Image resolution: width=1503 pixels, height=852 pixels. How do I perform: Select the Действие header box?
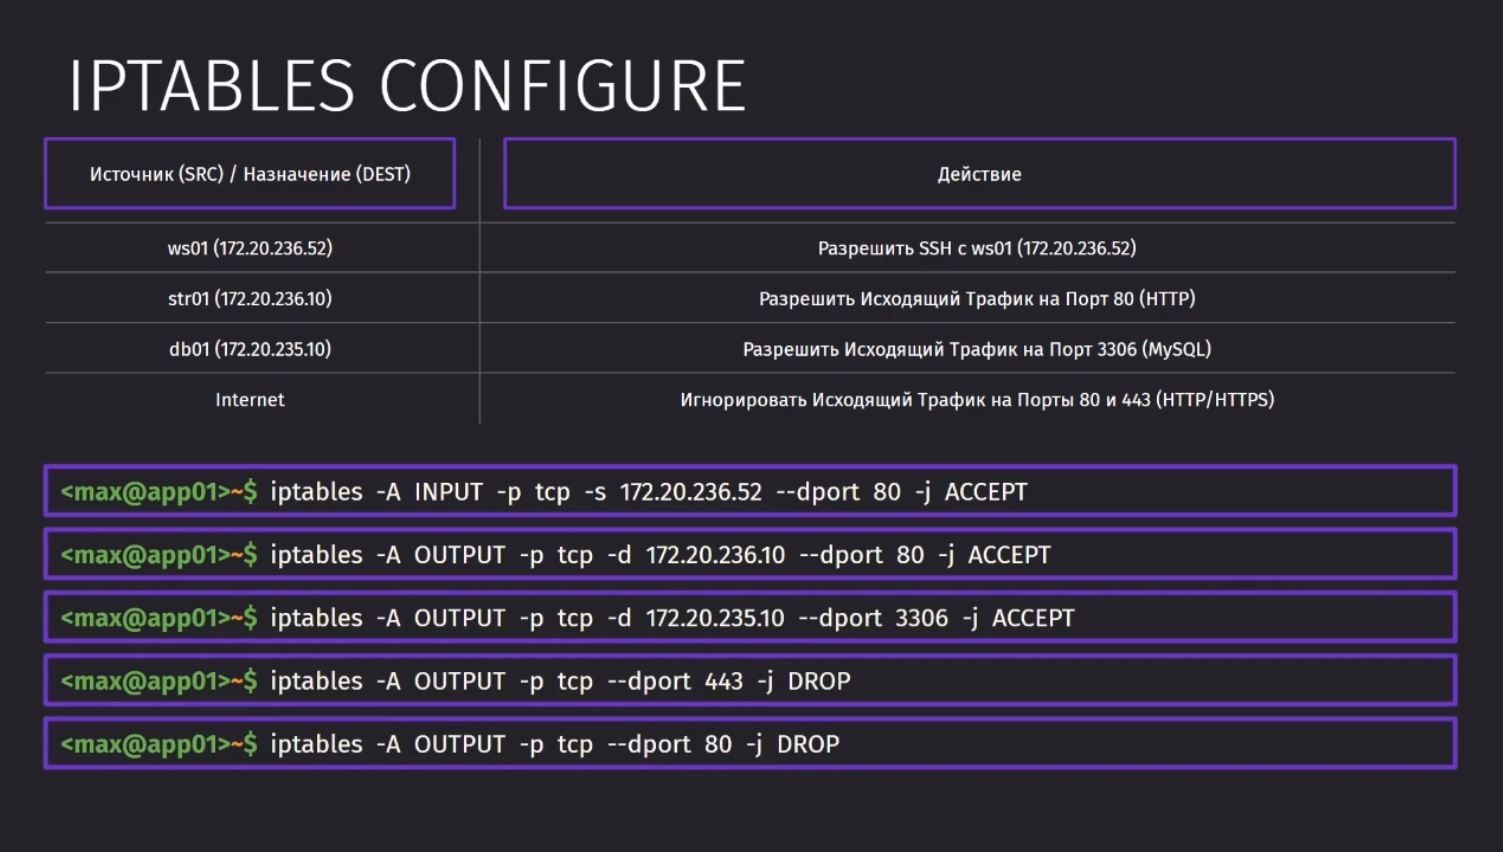[x=979, y=174]
